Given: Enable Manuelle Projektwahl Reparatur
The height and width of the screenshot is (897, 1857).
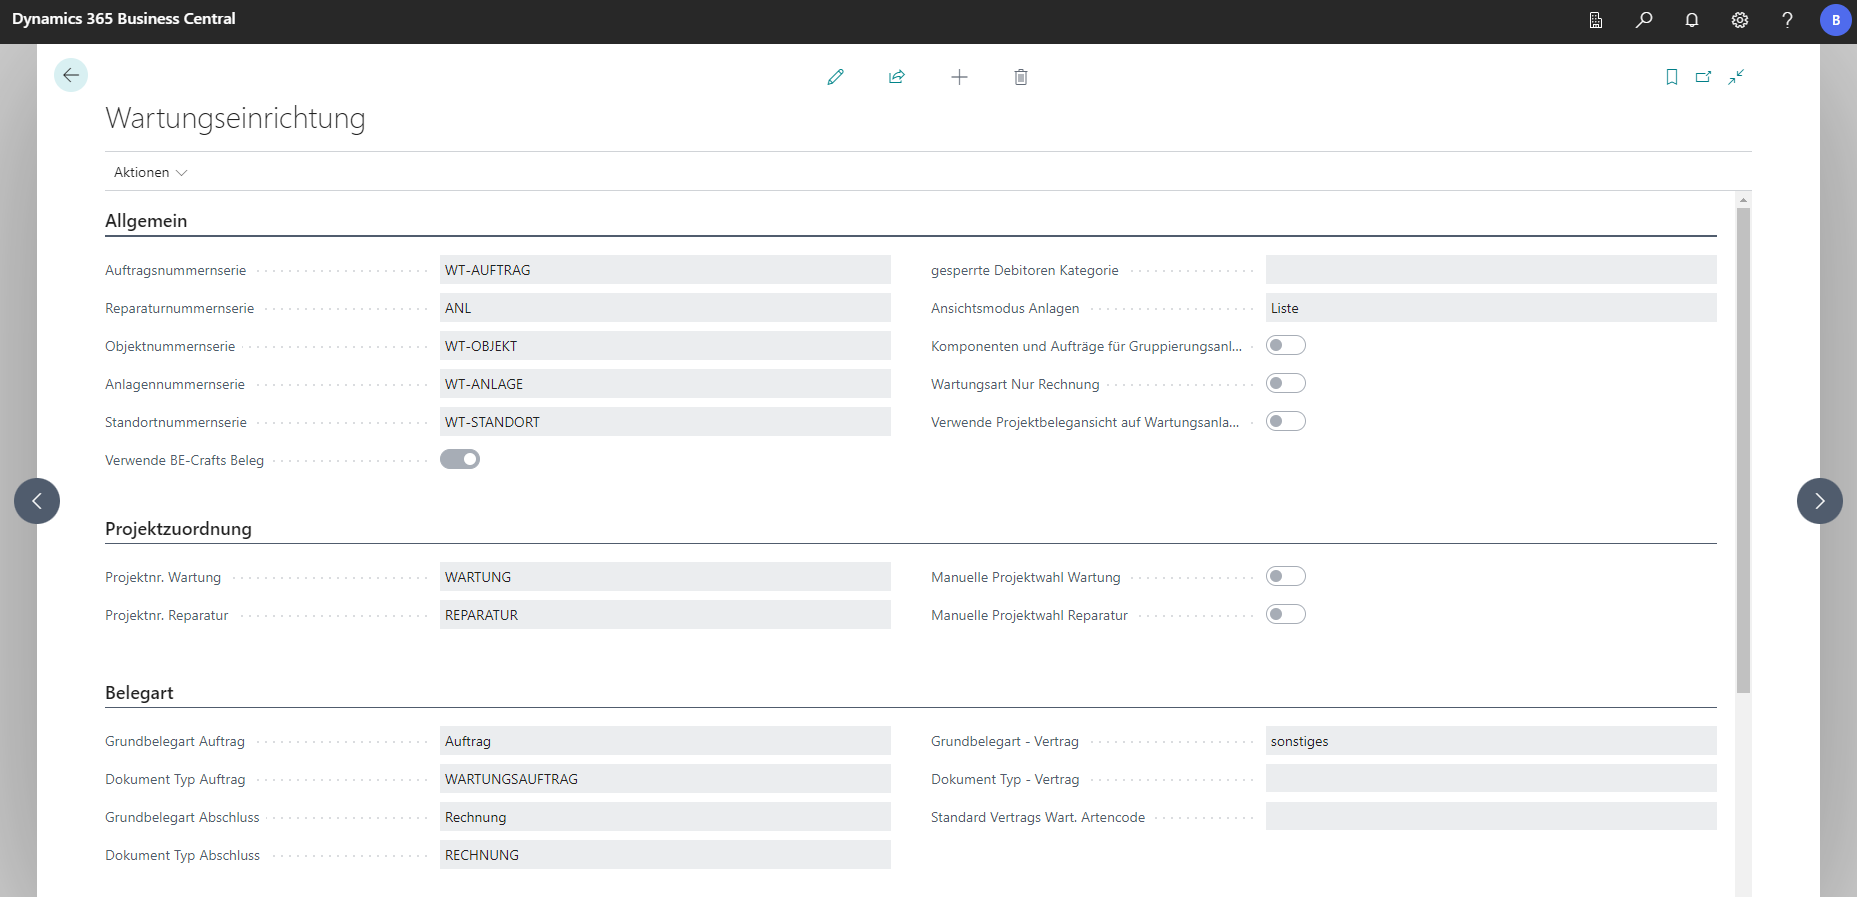Looking at the screenshot, I should (x=1286, y=614).
